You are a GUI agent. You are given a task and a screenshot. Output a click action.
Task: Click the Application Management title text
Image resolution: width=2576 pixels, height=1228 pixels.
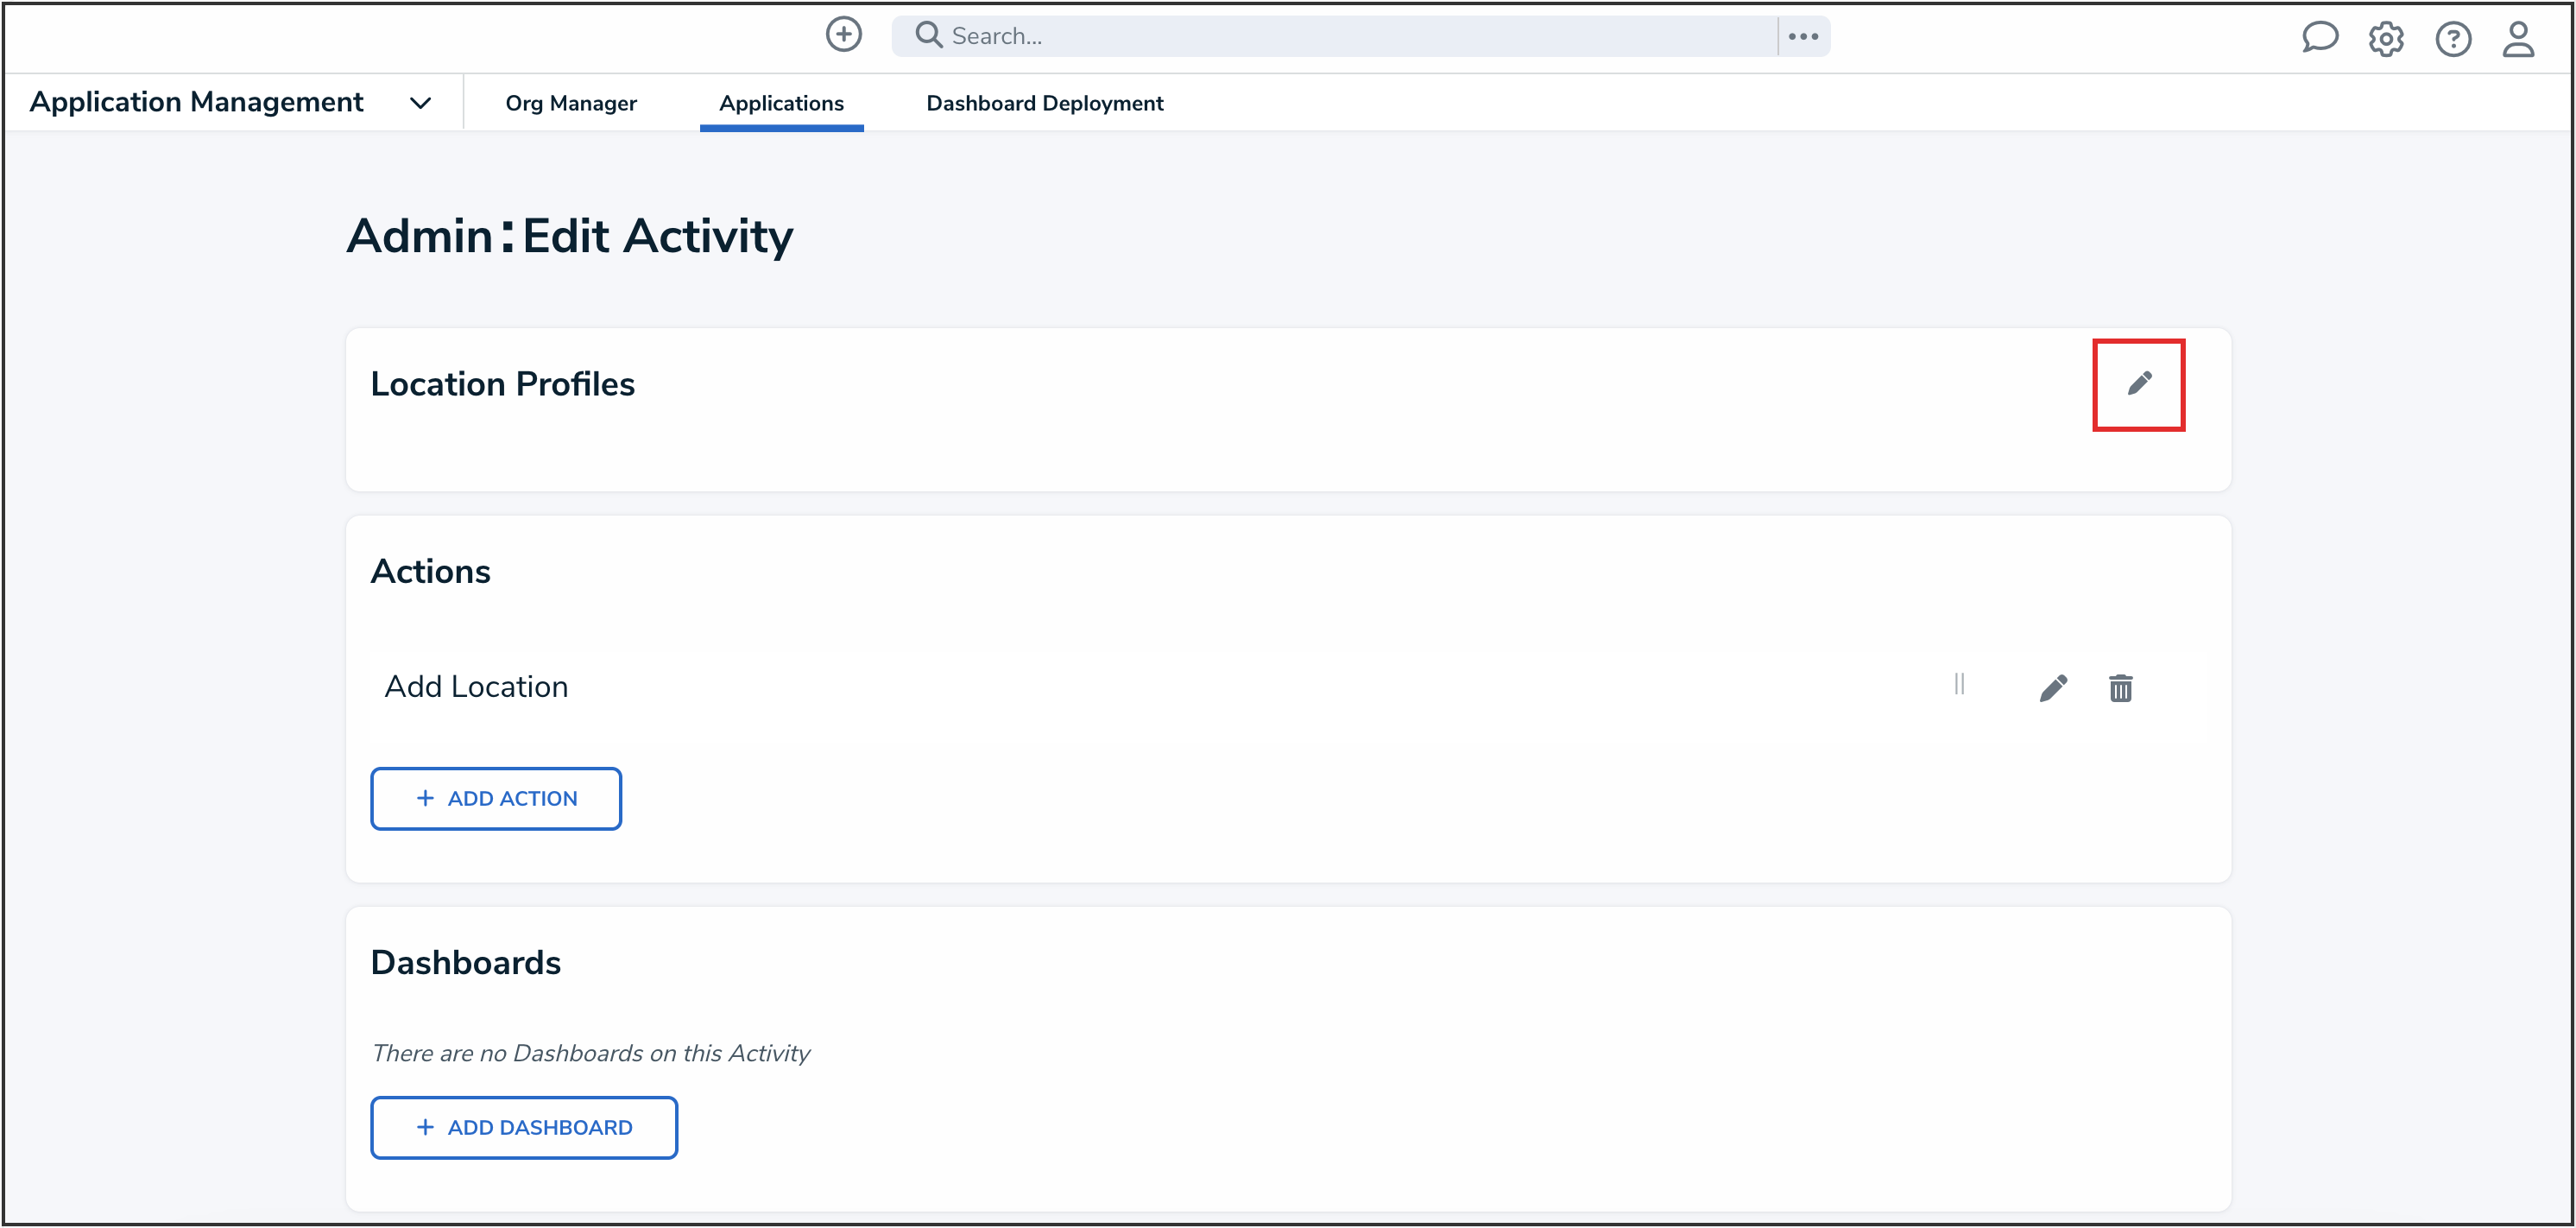(196, 102)
